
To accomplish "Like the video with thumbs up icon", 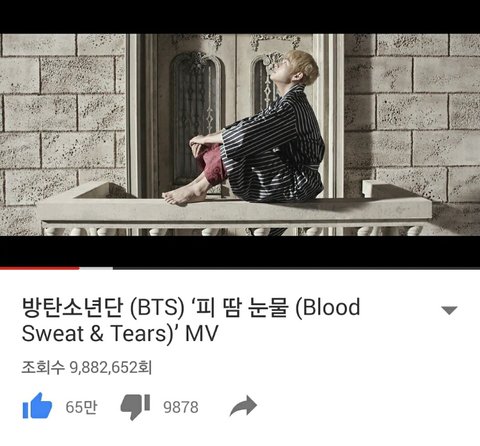I will pyautogui.click(x=37, y=406).
